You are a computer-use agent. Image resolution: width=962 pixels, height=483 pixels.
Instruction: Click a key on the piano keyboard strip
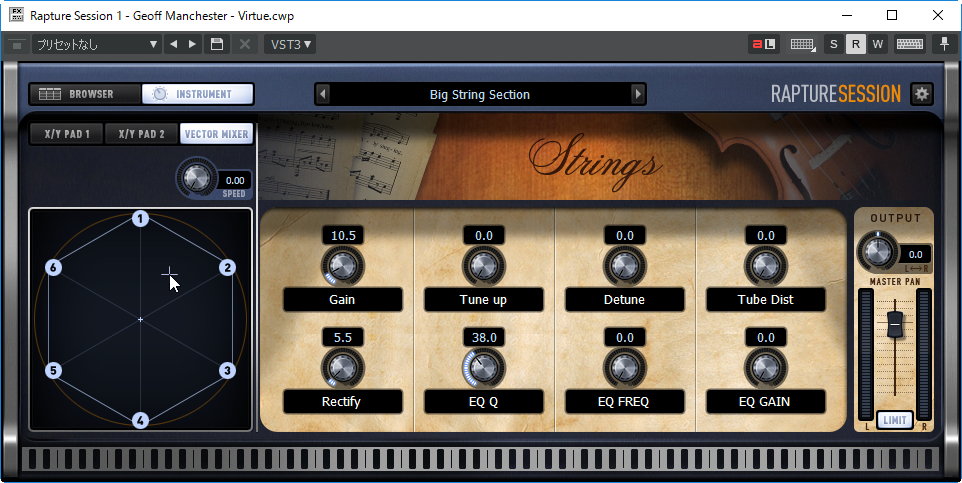point(481,459)
